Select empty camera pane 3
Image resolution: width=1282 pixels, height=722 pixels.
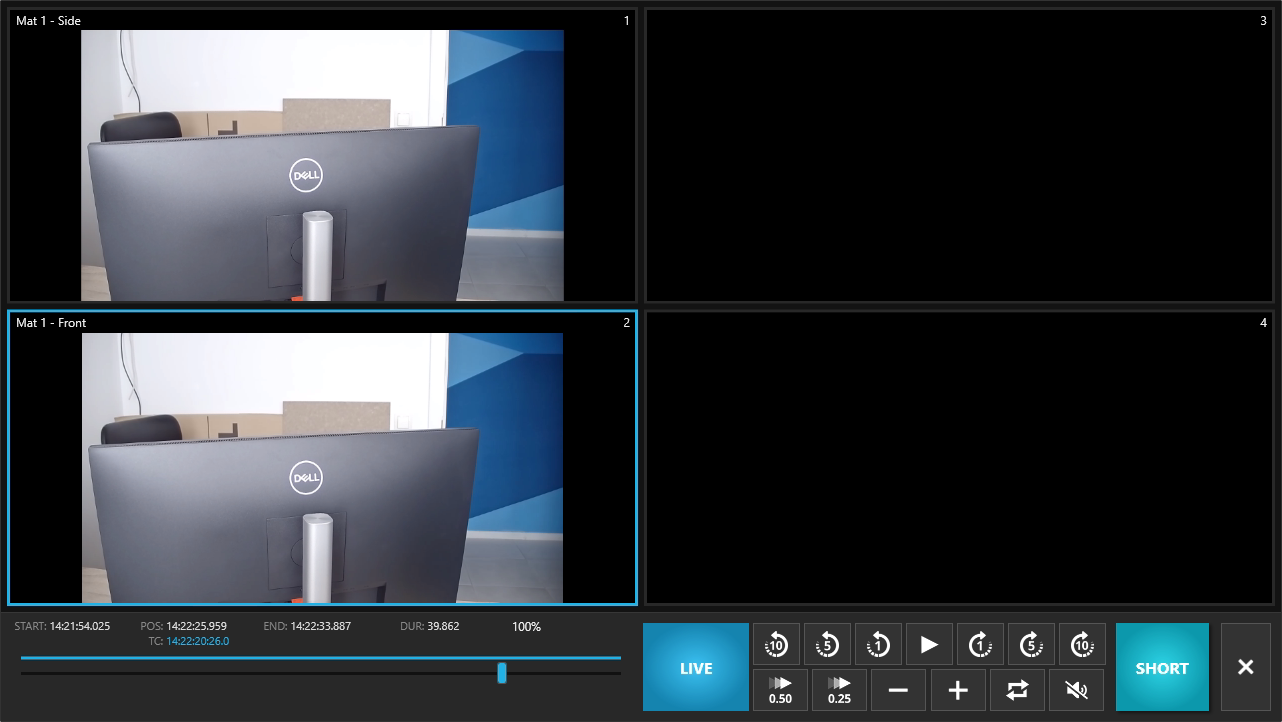point(958,156)
